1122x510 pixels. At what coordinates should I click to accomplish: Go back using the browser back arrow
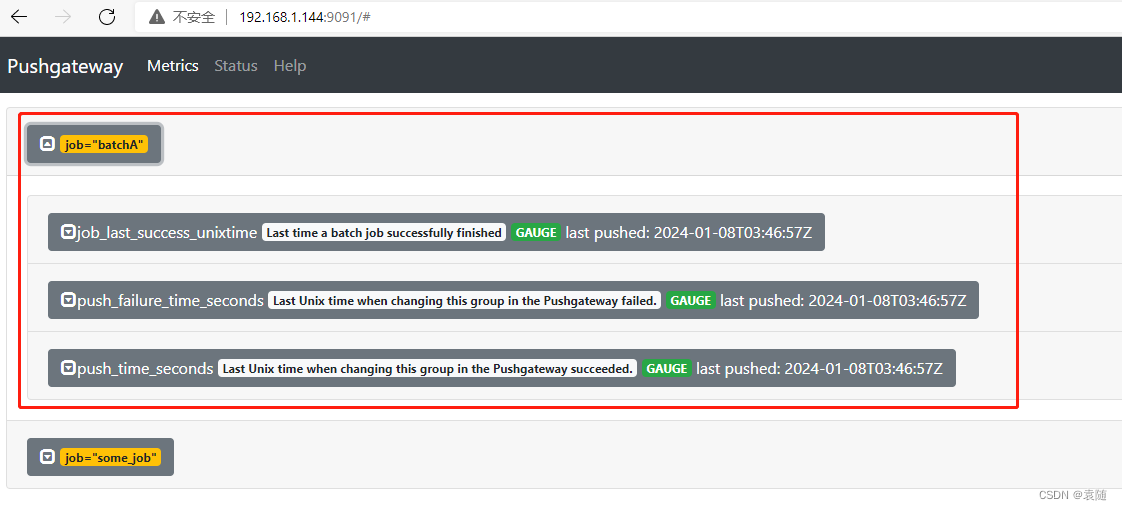click(x=19, y=17)
